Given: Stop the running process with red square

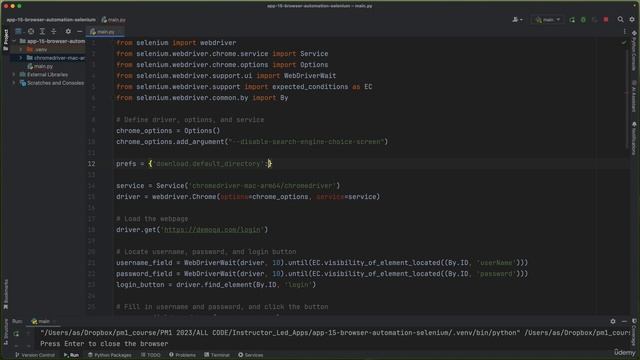Looking at the screenshot, I should (606, 20).
